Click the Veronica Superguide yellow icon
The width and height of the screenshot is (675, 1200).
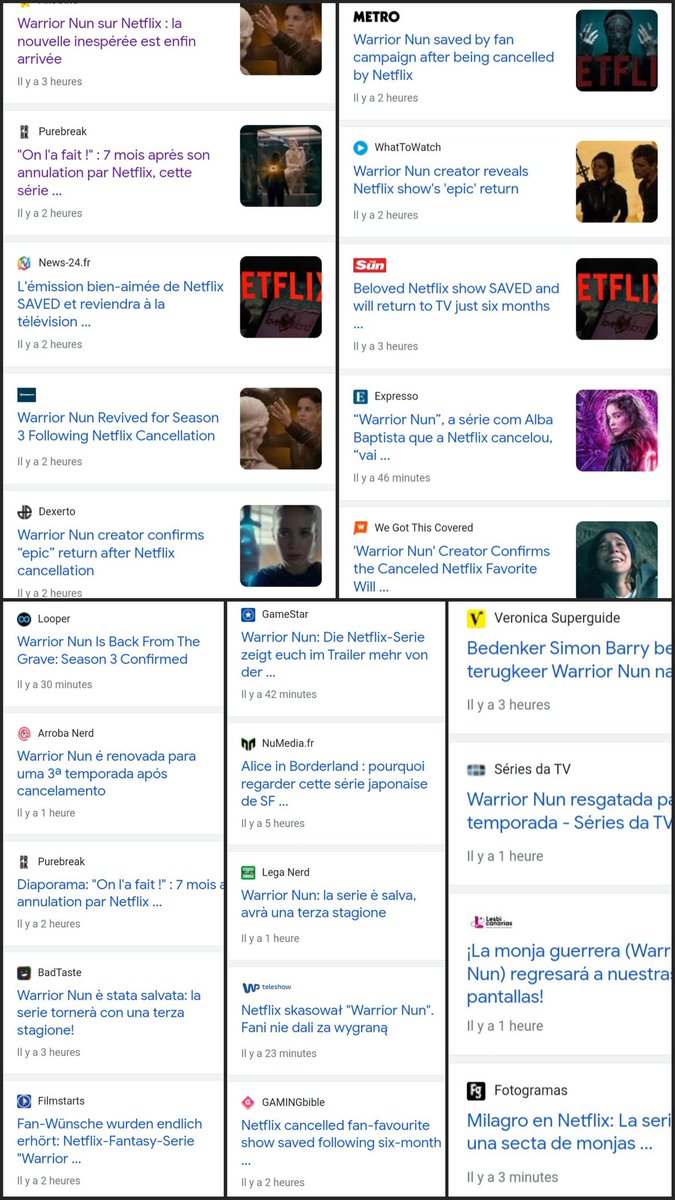coord(476,618)
